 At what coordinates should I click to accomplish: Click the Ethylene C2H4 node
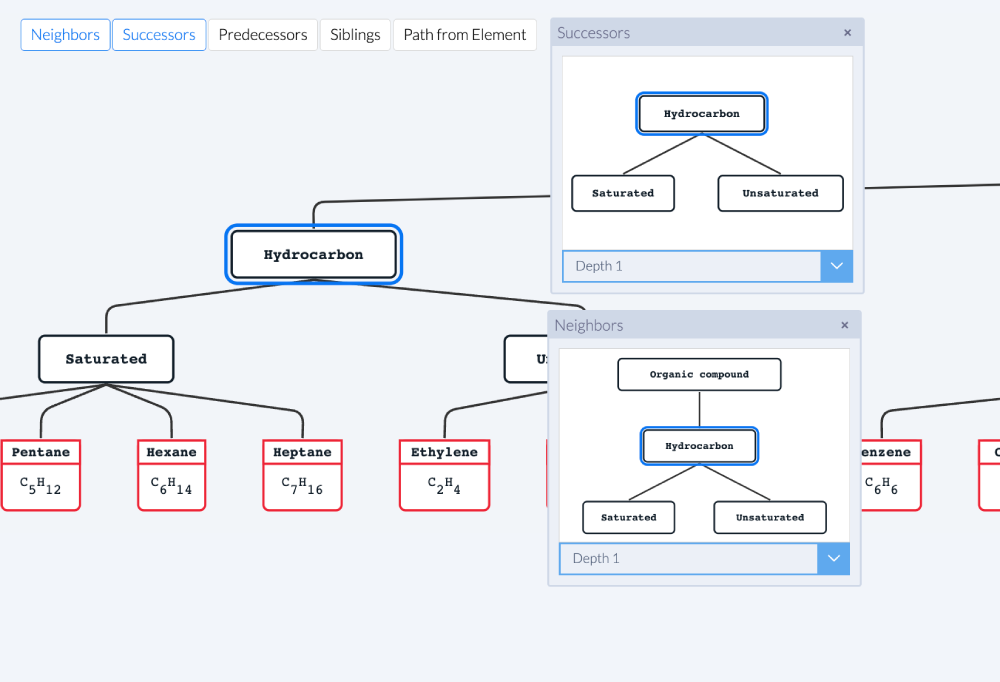click(444, 475)
